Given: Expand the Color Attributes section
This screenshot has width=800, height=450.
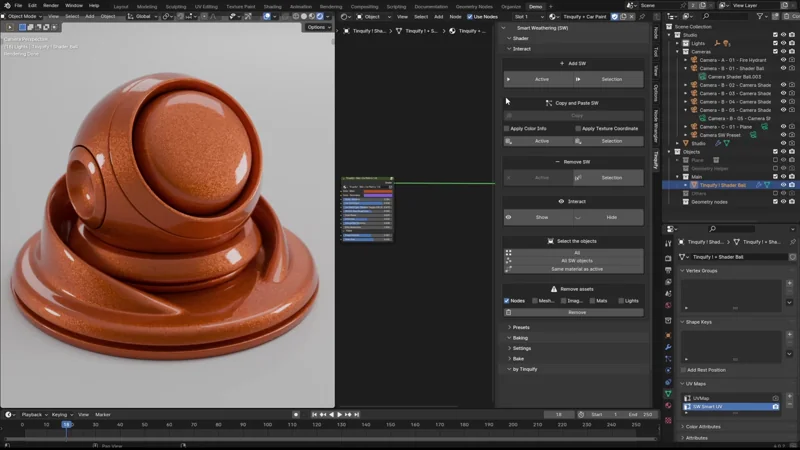Looking at the screenshot, I should pyautogui.click(x=704, y=427).
